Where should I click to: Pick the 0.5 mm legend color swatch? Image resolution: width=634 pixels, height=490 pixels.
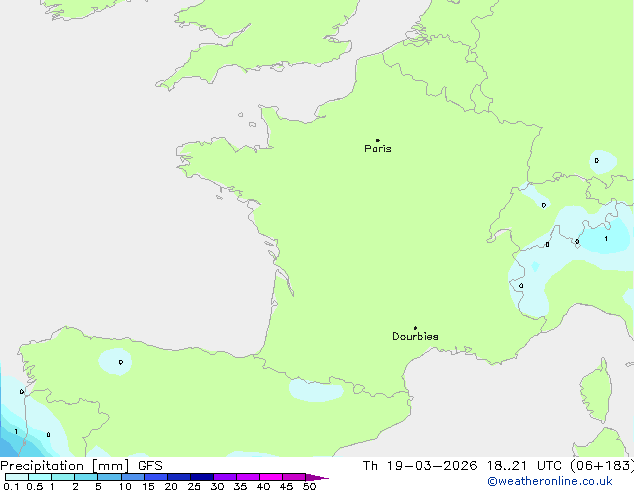click(40, 477)
